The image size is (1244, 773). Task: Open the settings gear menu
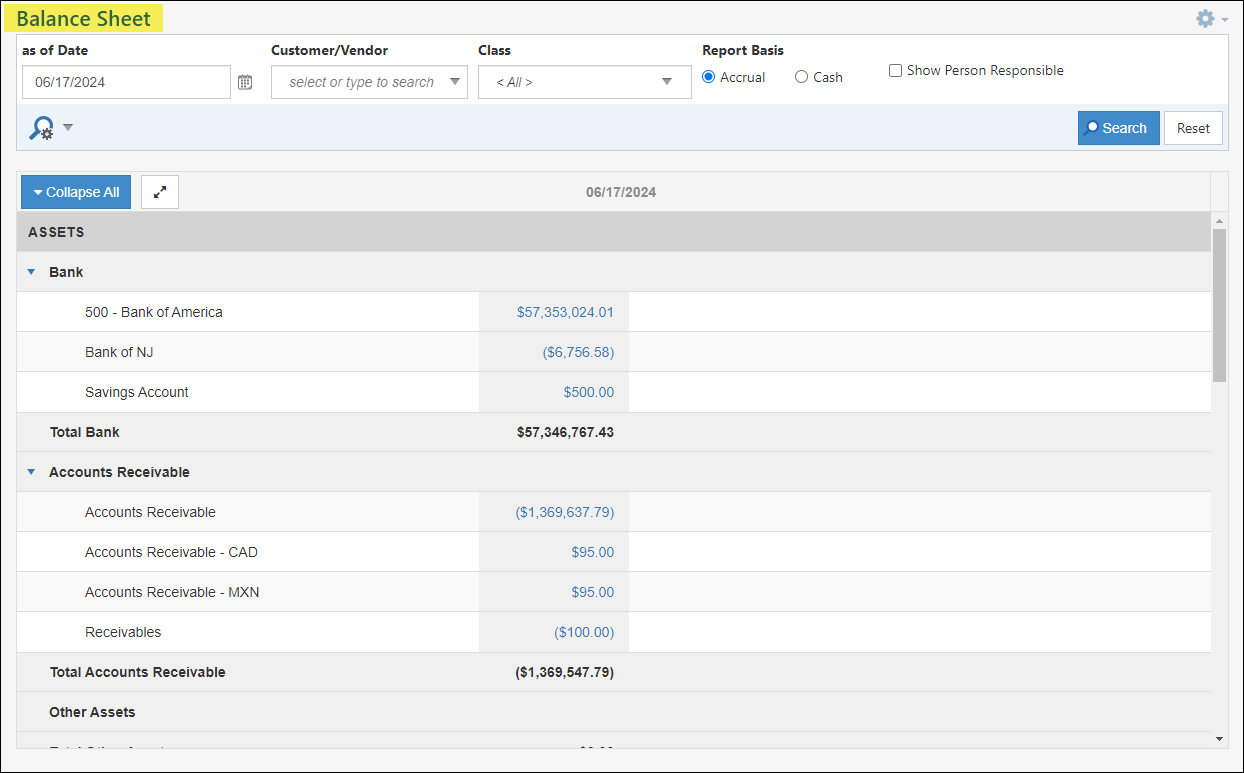click(x=1205, y=18)
